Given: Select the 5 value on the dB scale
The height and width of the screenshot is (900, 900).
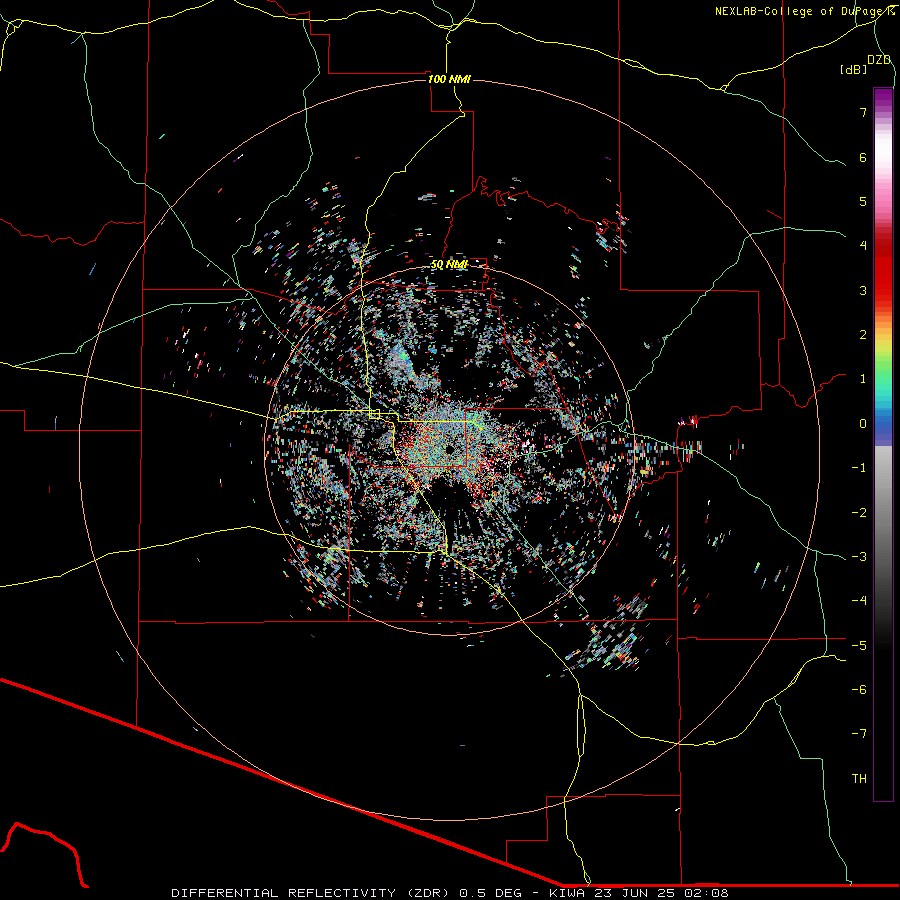Looking at the screenshot, I should 863,201.
